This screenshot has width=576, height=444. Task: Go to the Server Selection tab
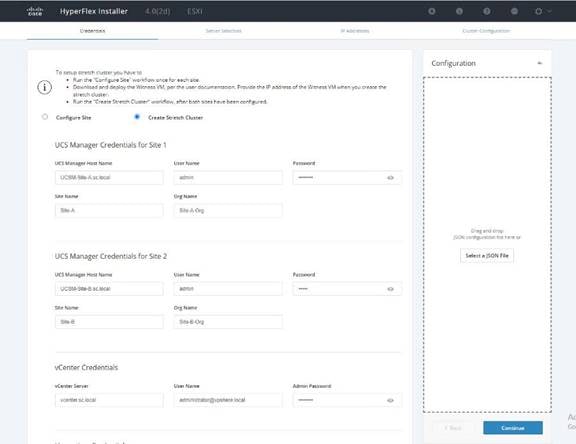point(224,31)
